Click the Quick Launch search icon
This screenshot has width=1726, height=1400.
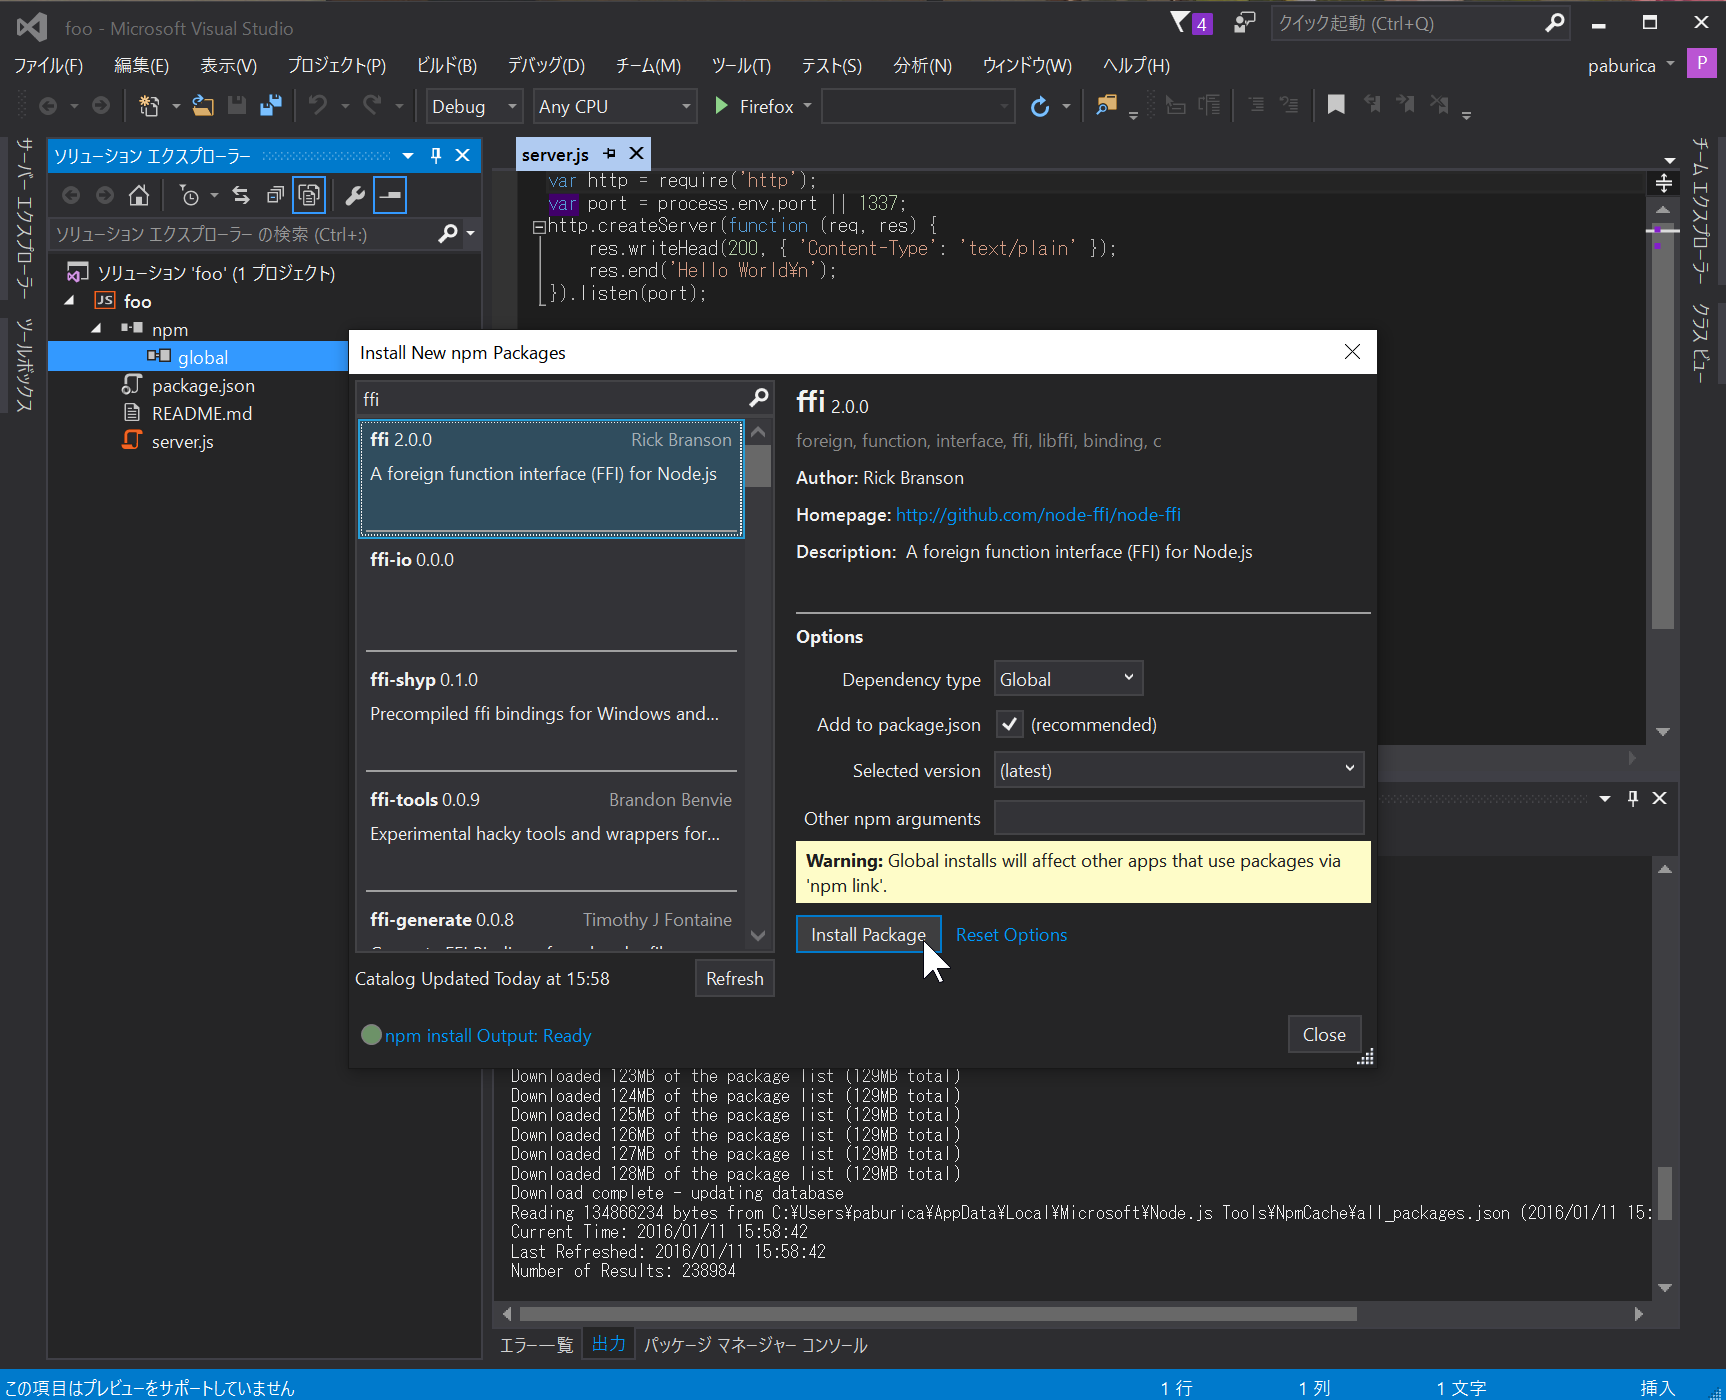(1554, 23)
